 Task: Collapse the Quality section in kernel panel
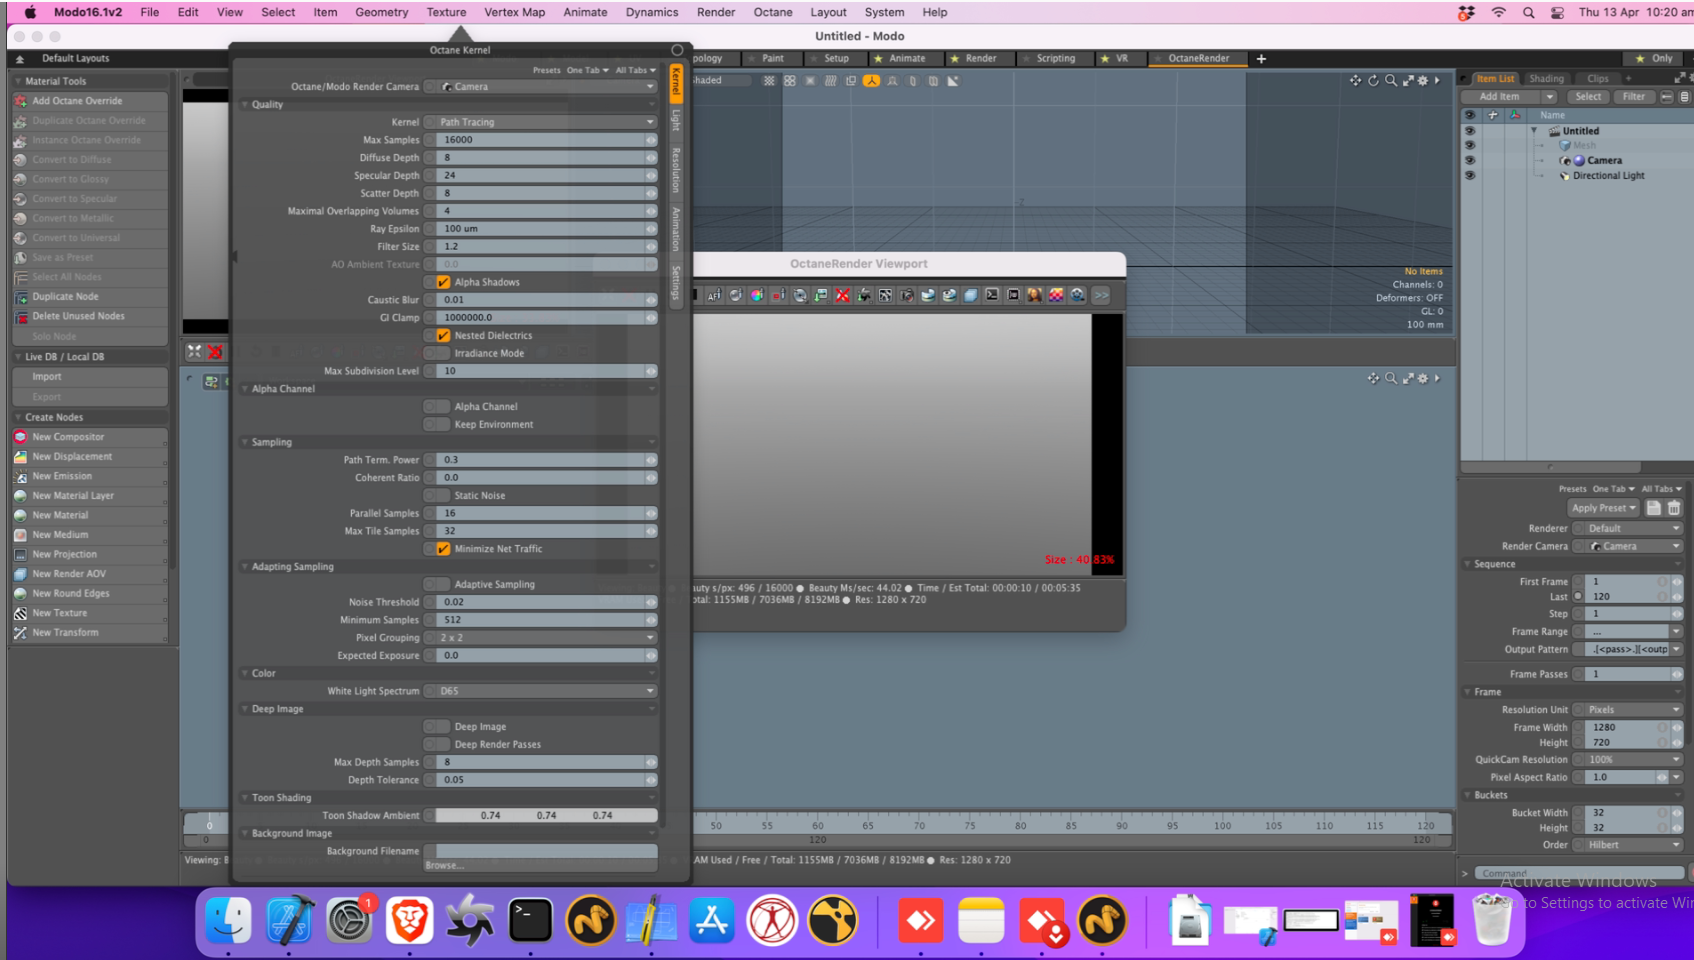(x=246, y=105)
